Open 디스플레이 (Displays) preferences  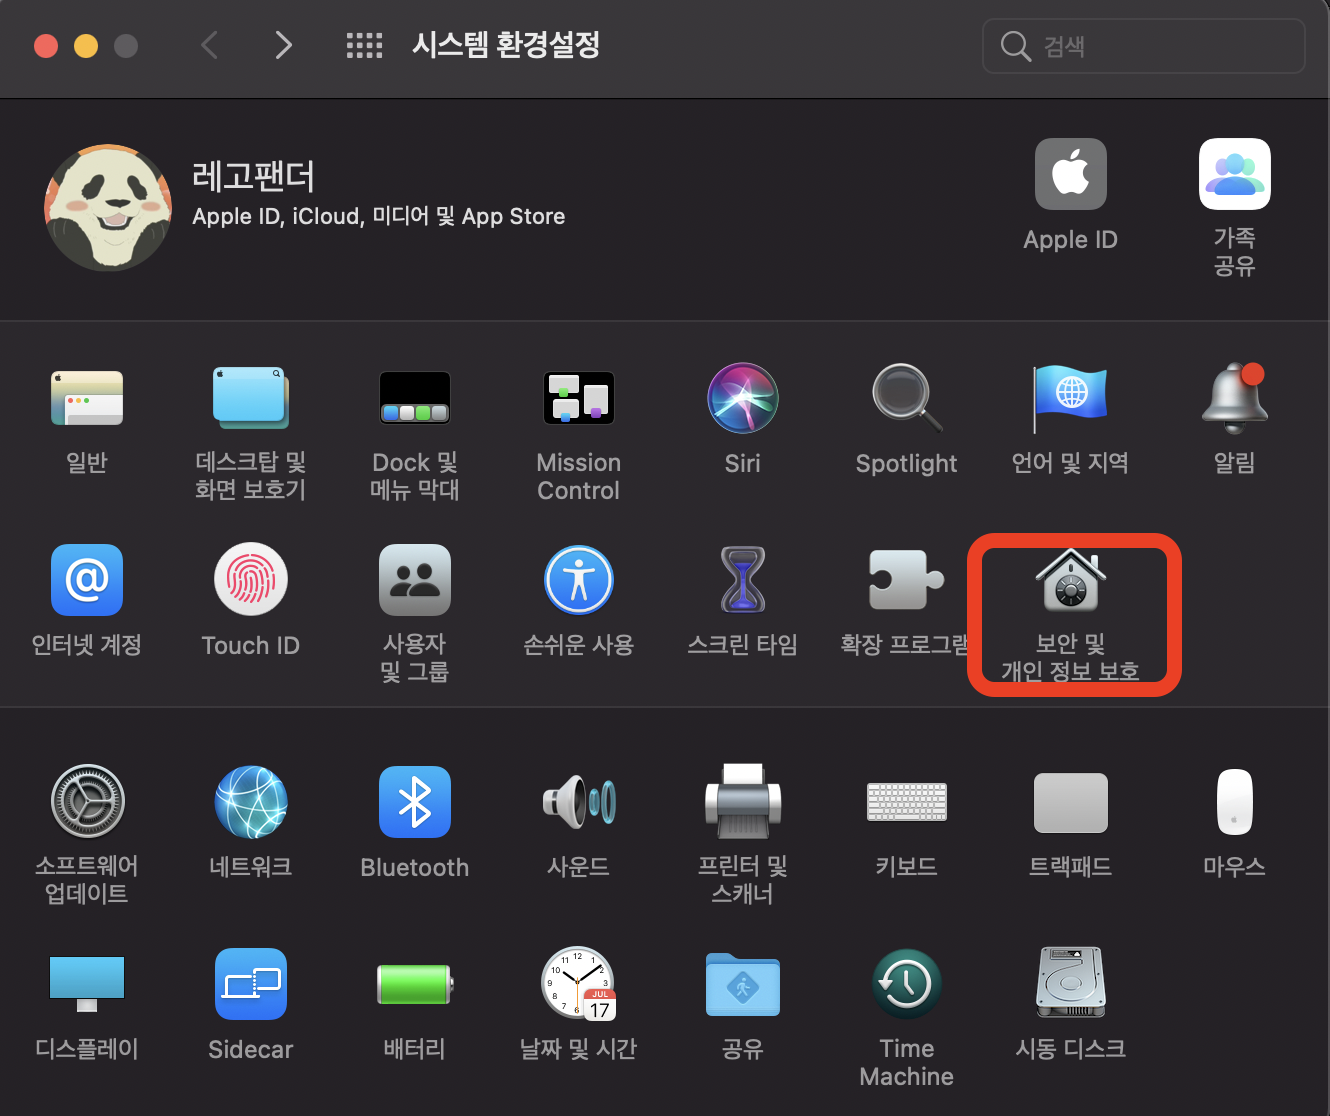coord(87,984)
